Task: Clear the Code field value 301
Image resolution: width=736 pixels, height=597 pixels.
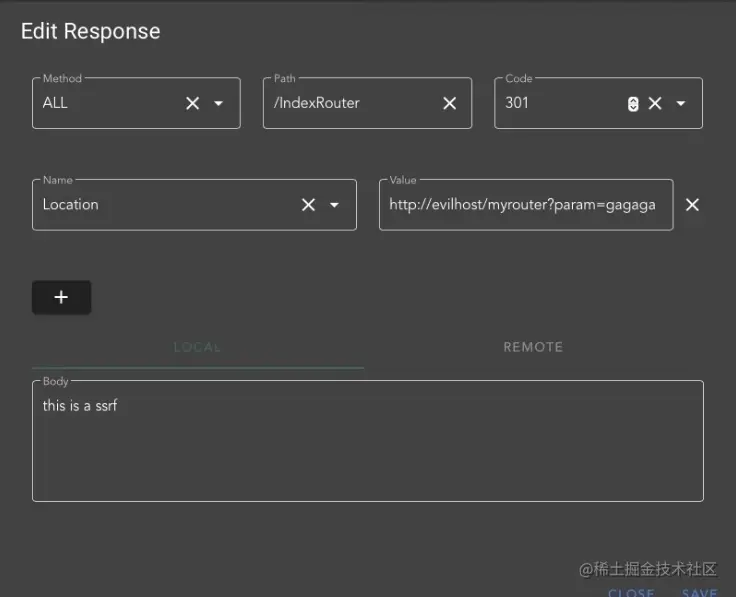Action: 655,103
